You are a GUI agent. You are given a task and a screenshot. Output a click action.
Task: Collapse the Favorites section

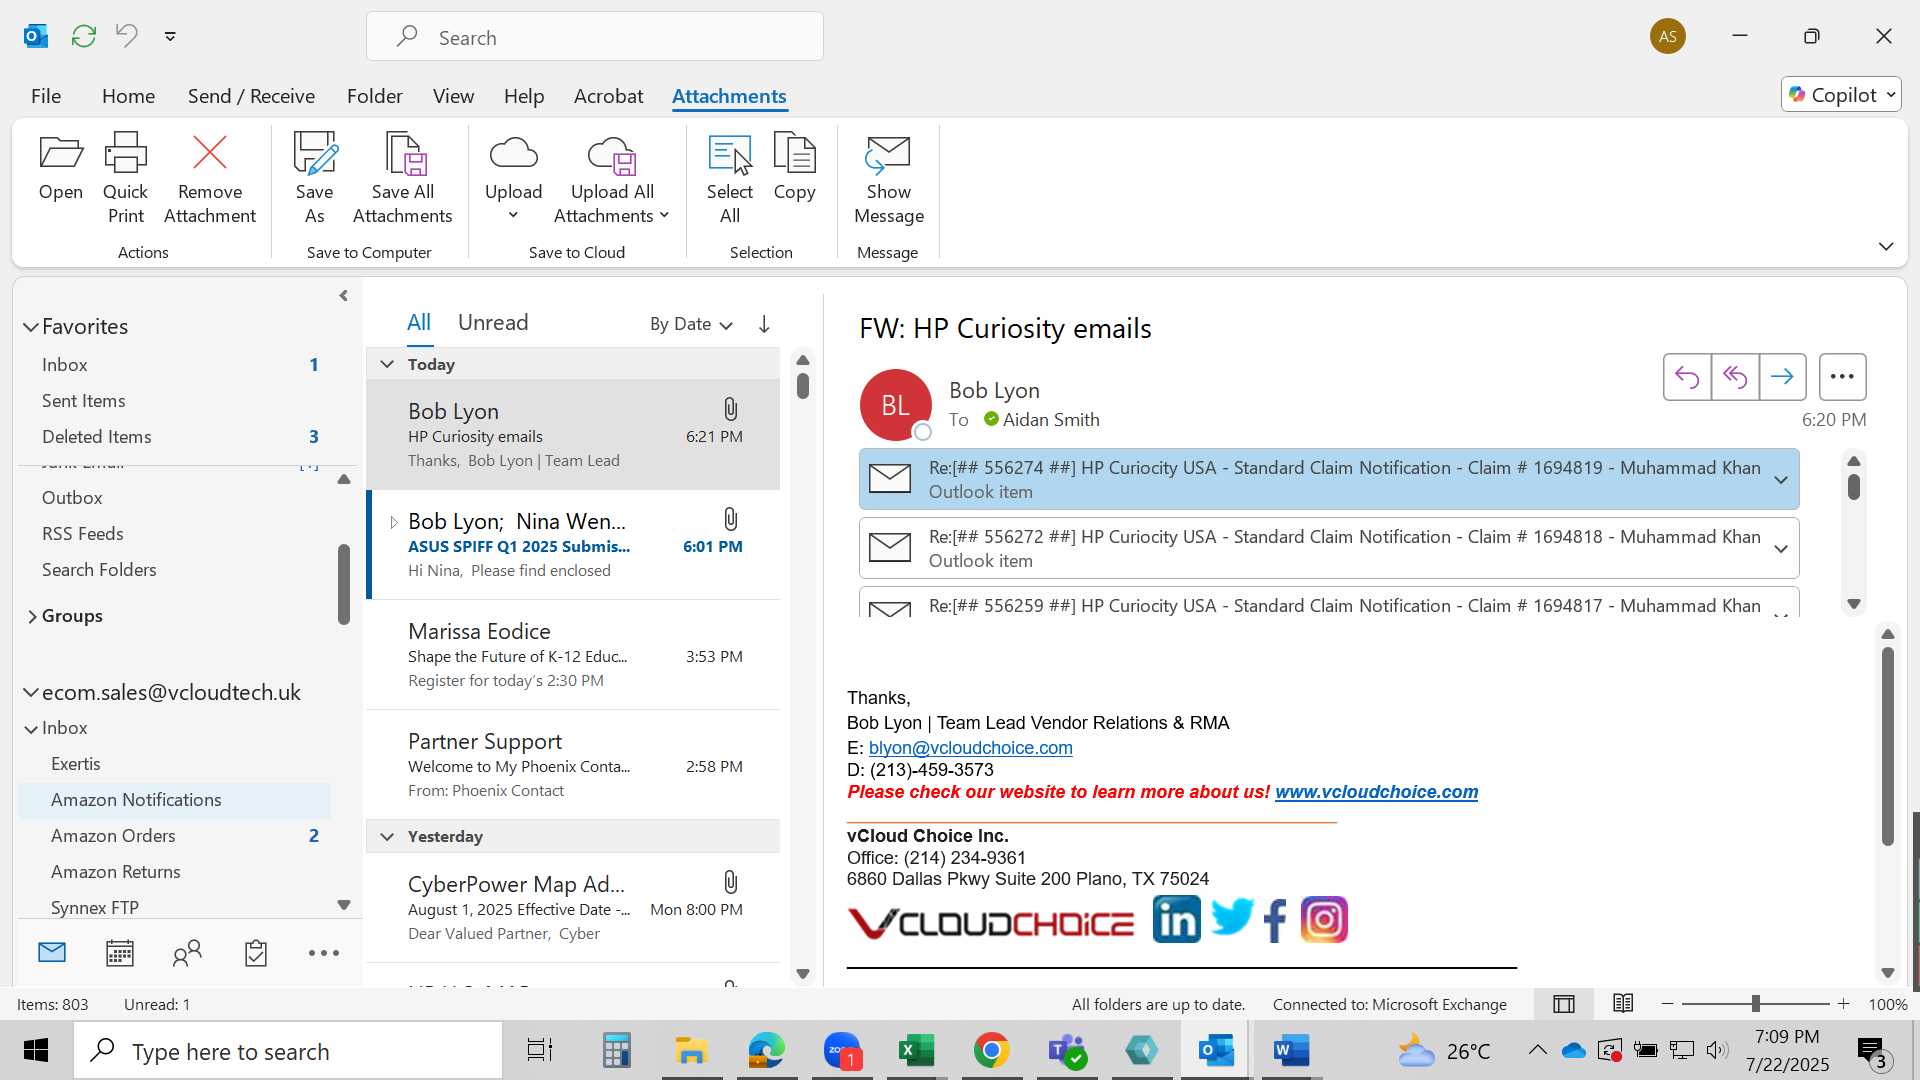(x=31, y=327)
